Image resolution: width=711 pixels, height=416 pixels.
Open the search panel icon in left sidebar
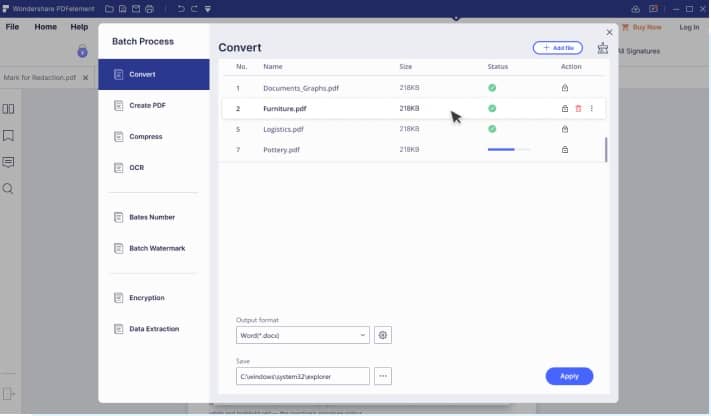(8, 188)
